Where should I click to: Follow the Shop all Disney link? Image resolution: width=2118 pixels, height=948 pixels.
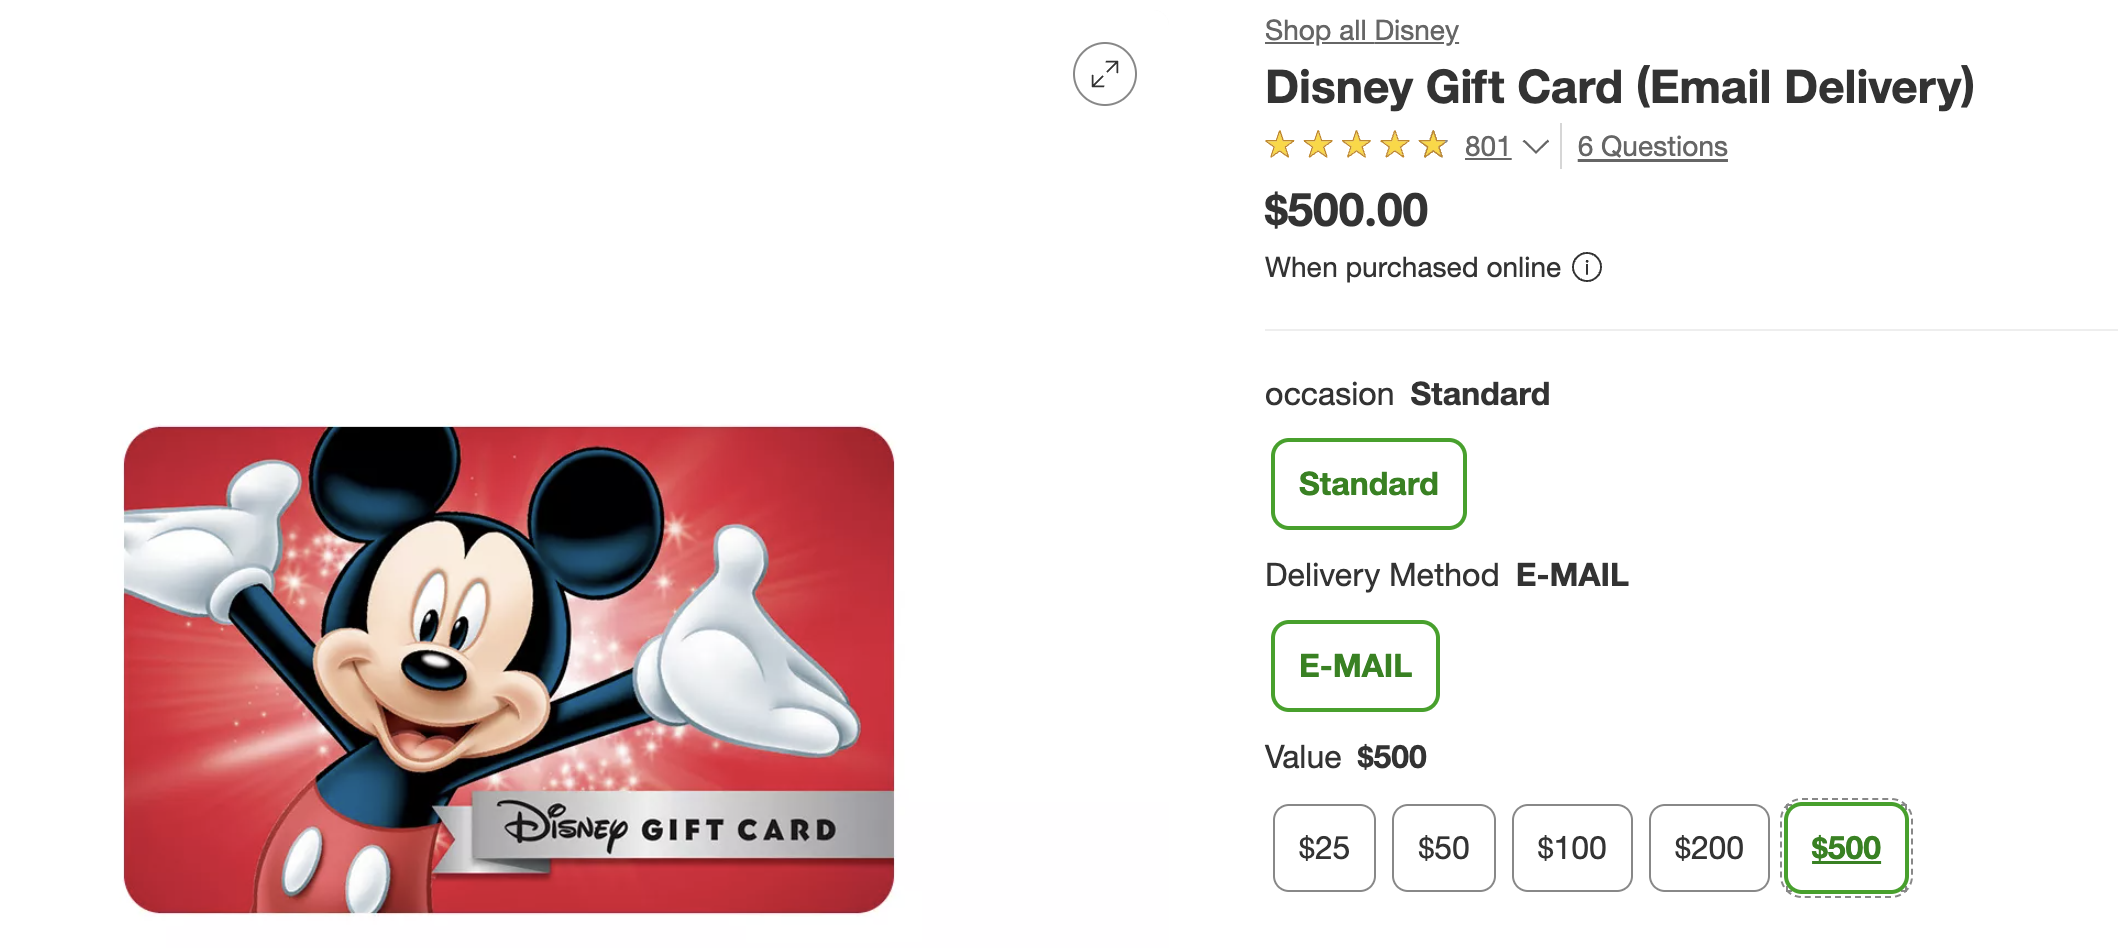(x=1361, y=30)
